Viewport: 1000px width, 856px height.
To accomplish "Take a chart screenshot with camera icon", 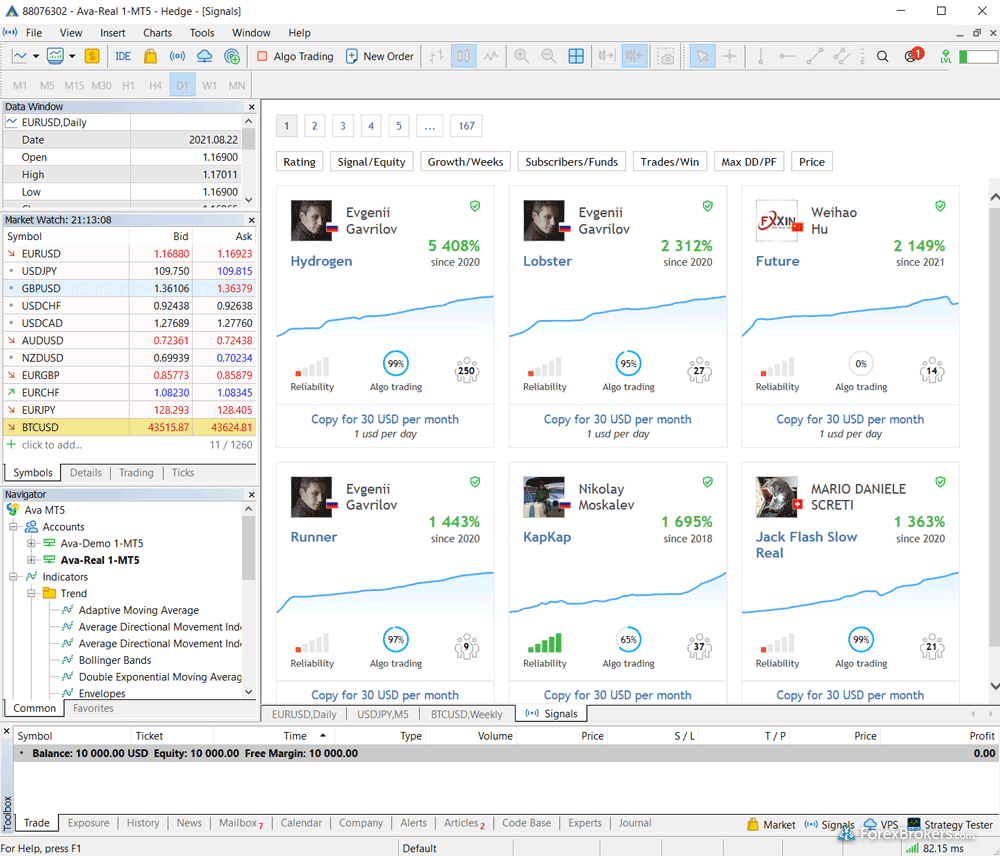I will tap(666, 56).
